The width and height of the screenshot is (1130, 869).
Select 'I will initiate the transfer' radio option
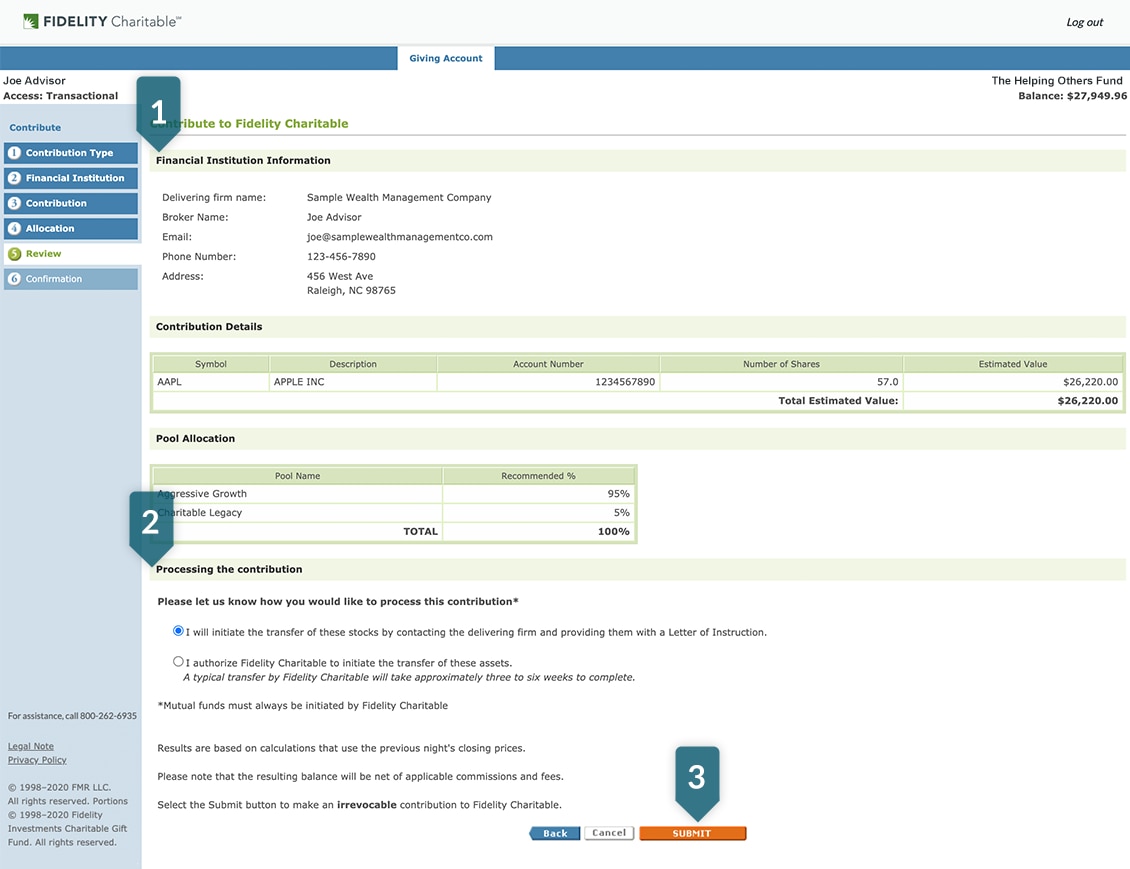point(178,630)
